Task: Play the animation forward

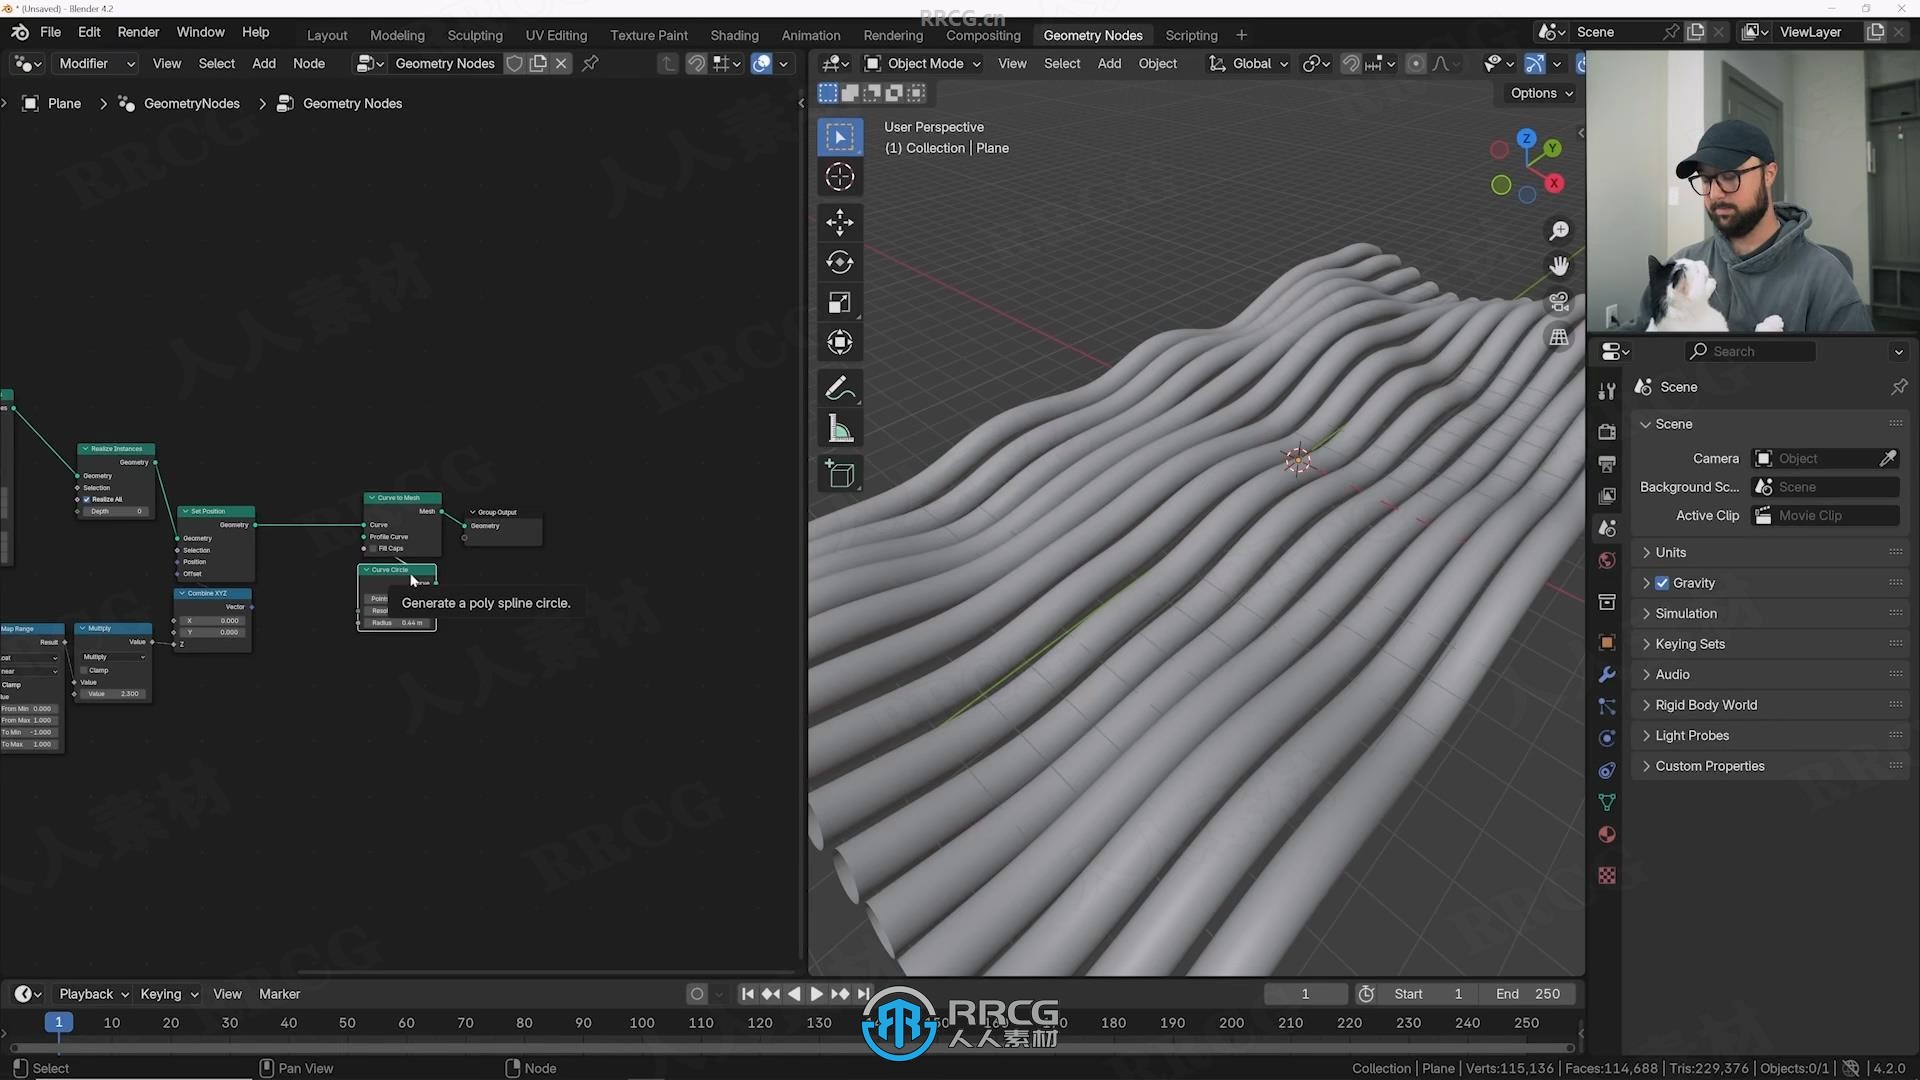Action: tap(816, 994)
